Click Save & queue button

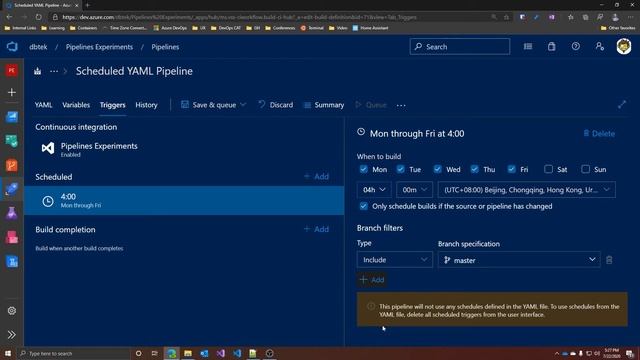coord(209,105)
